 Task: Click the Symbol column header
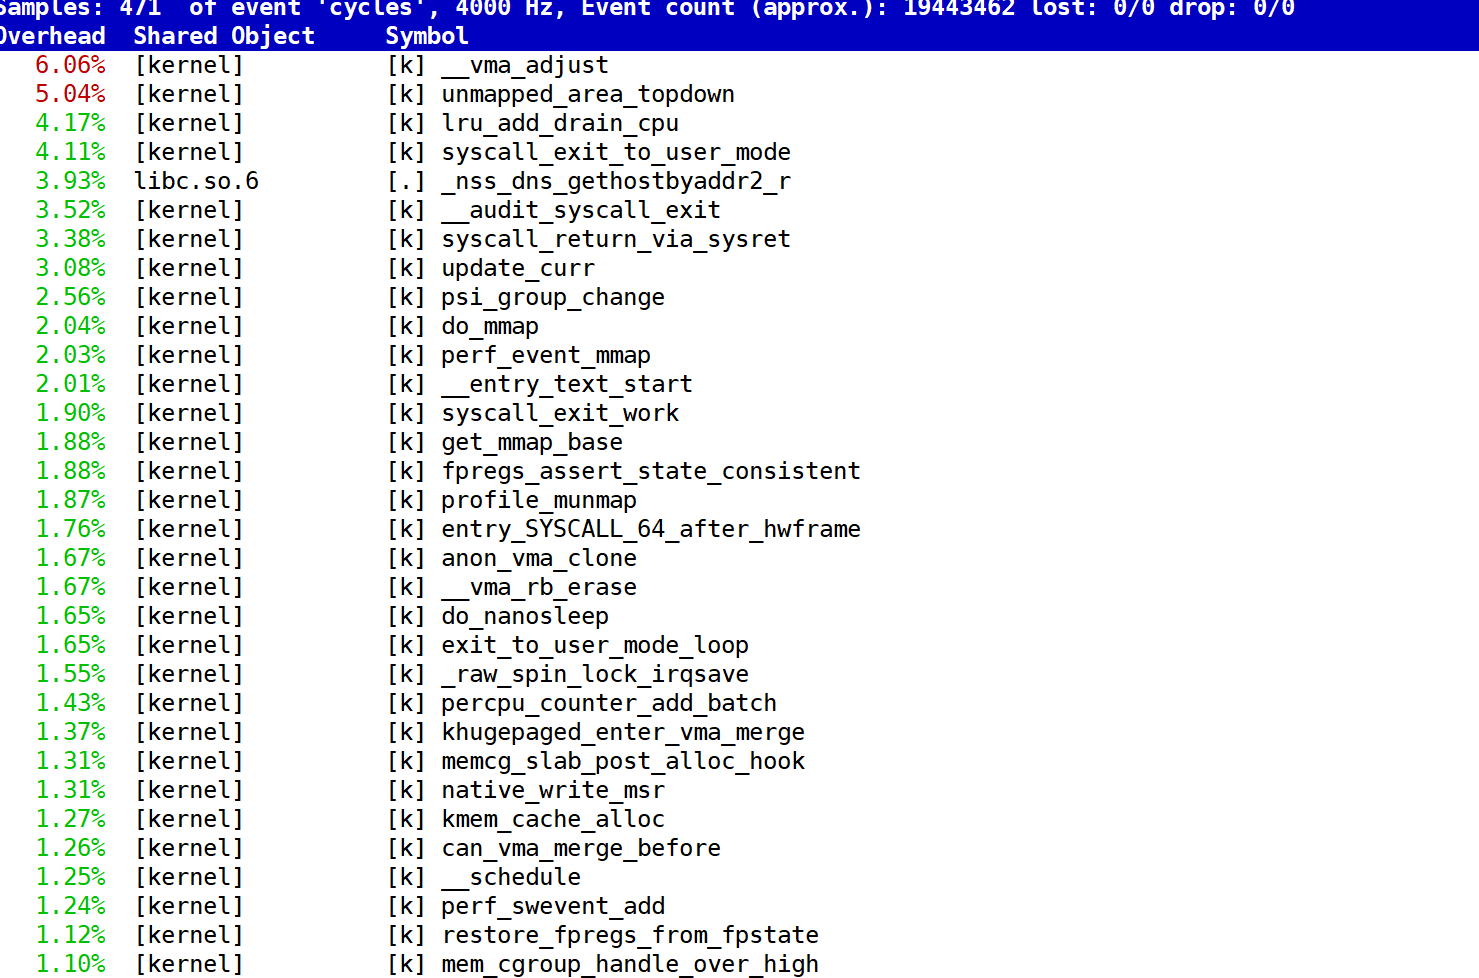(x=427, y=36)
